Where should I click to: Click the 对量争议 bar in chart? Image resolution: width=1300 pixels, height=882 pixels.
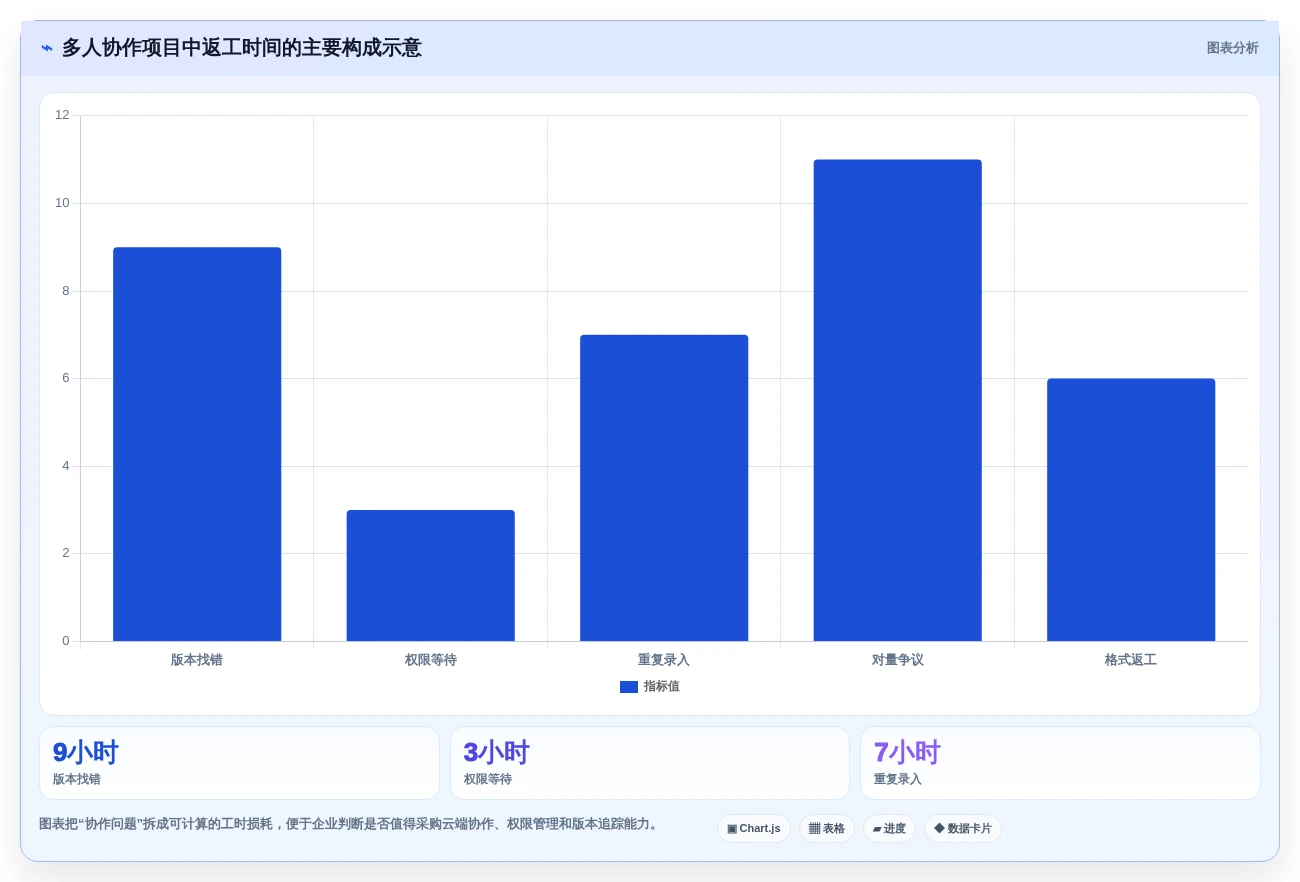point(898,400)
